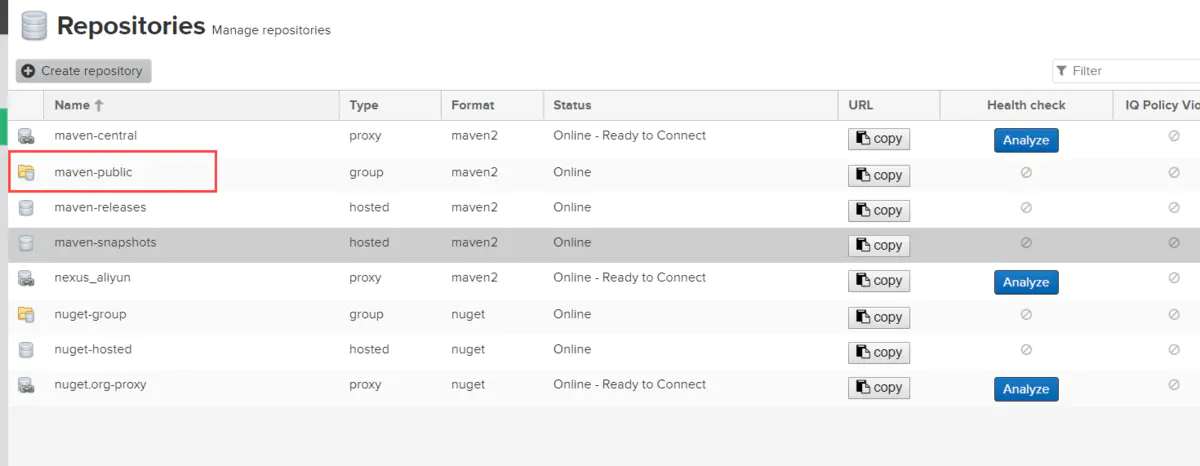
Task: Click the maven-central proxy repository icon
Action: click(x=26, y=136)
